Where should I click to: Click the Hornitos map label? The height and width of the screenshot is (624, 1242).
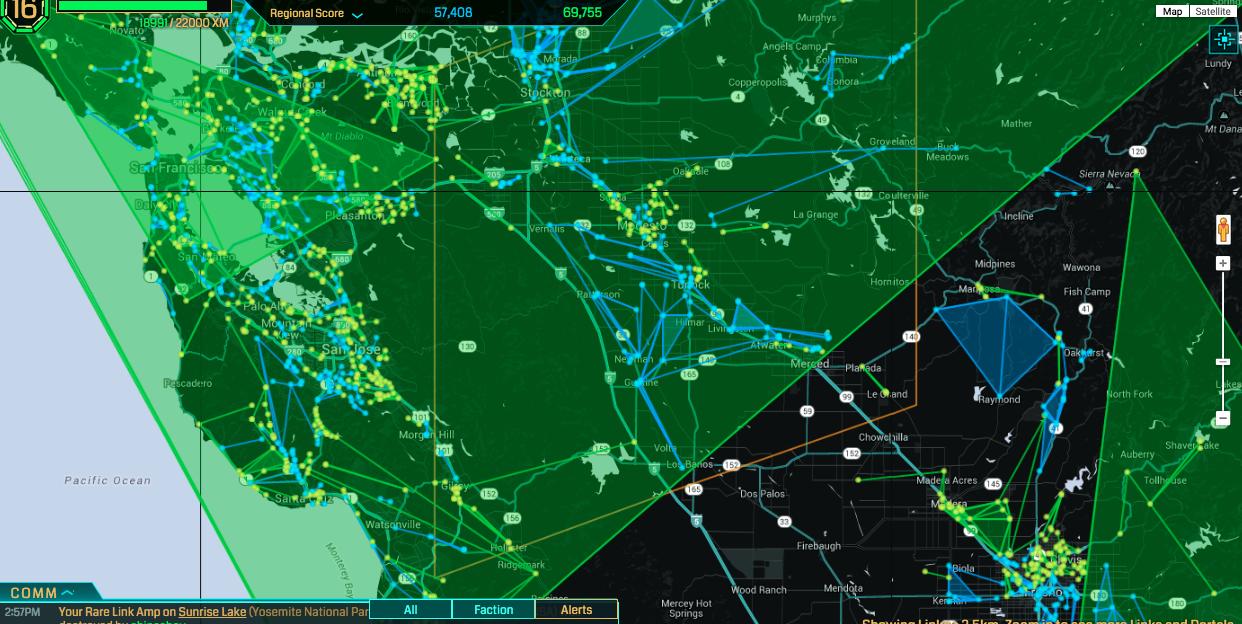(890, 282)
